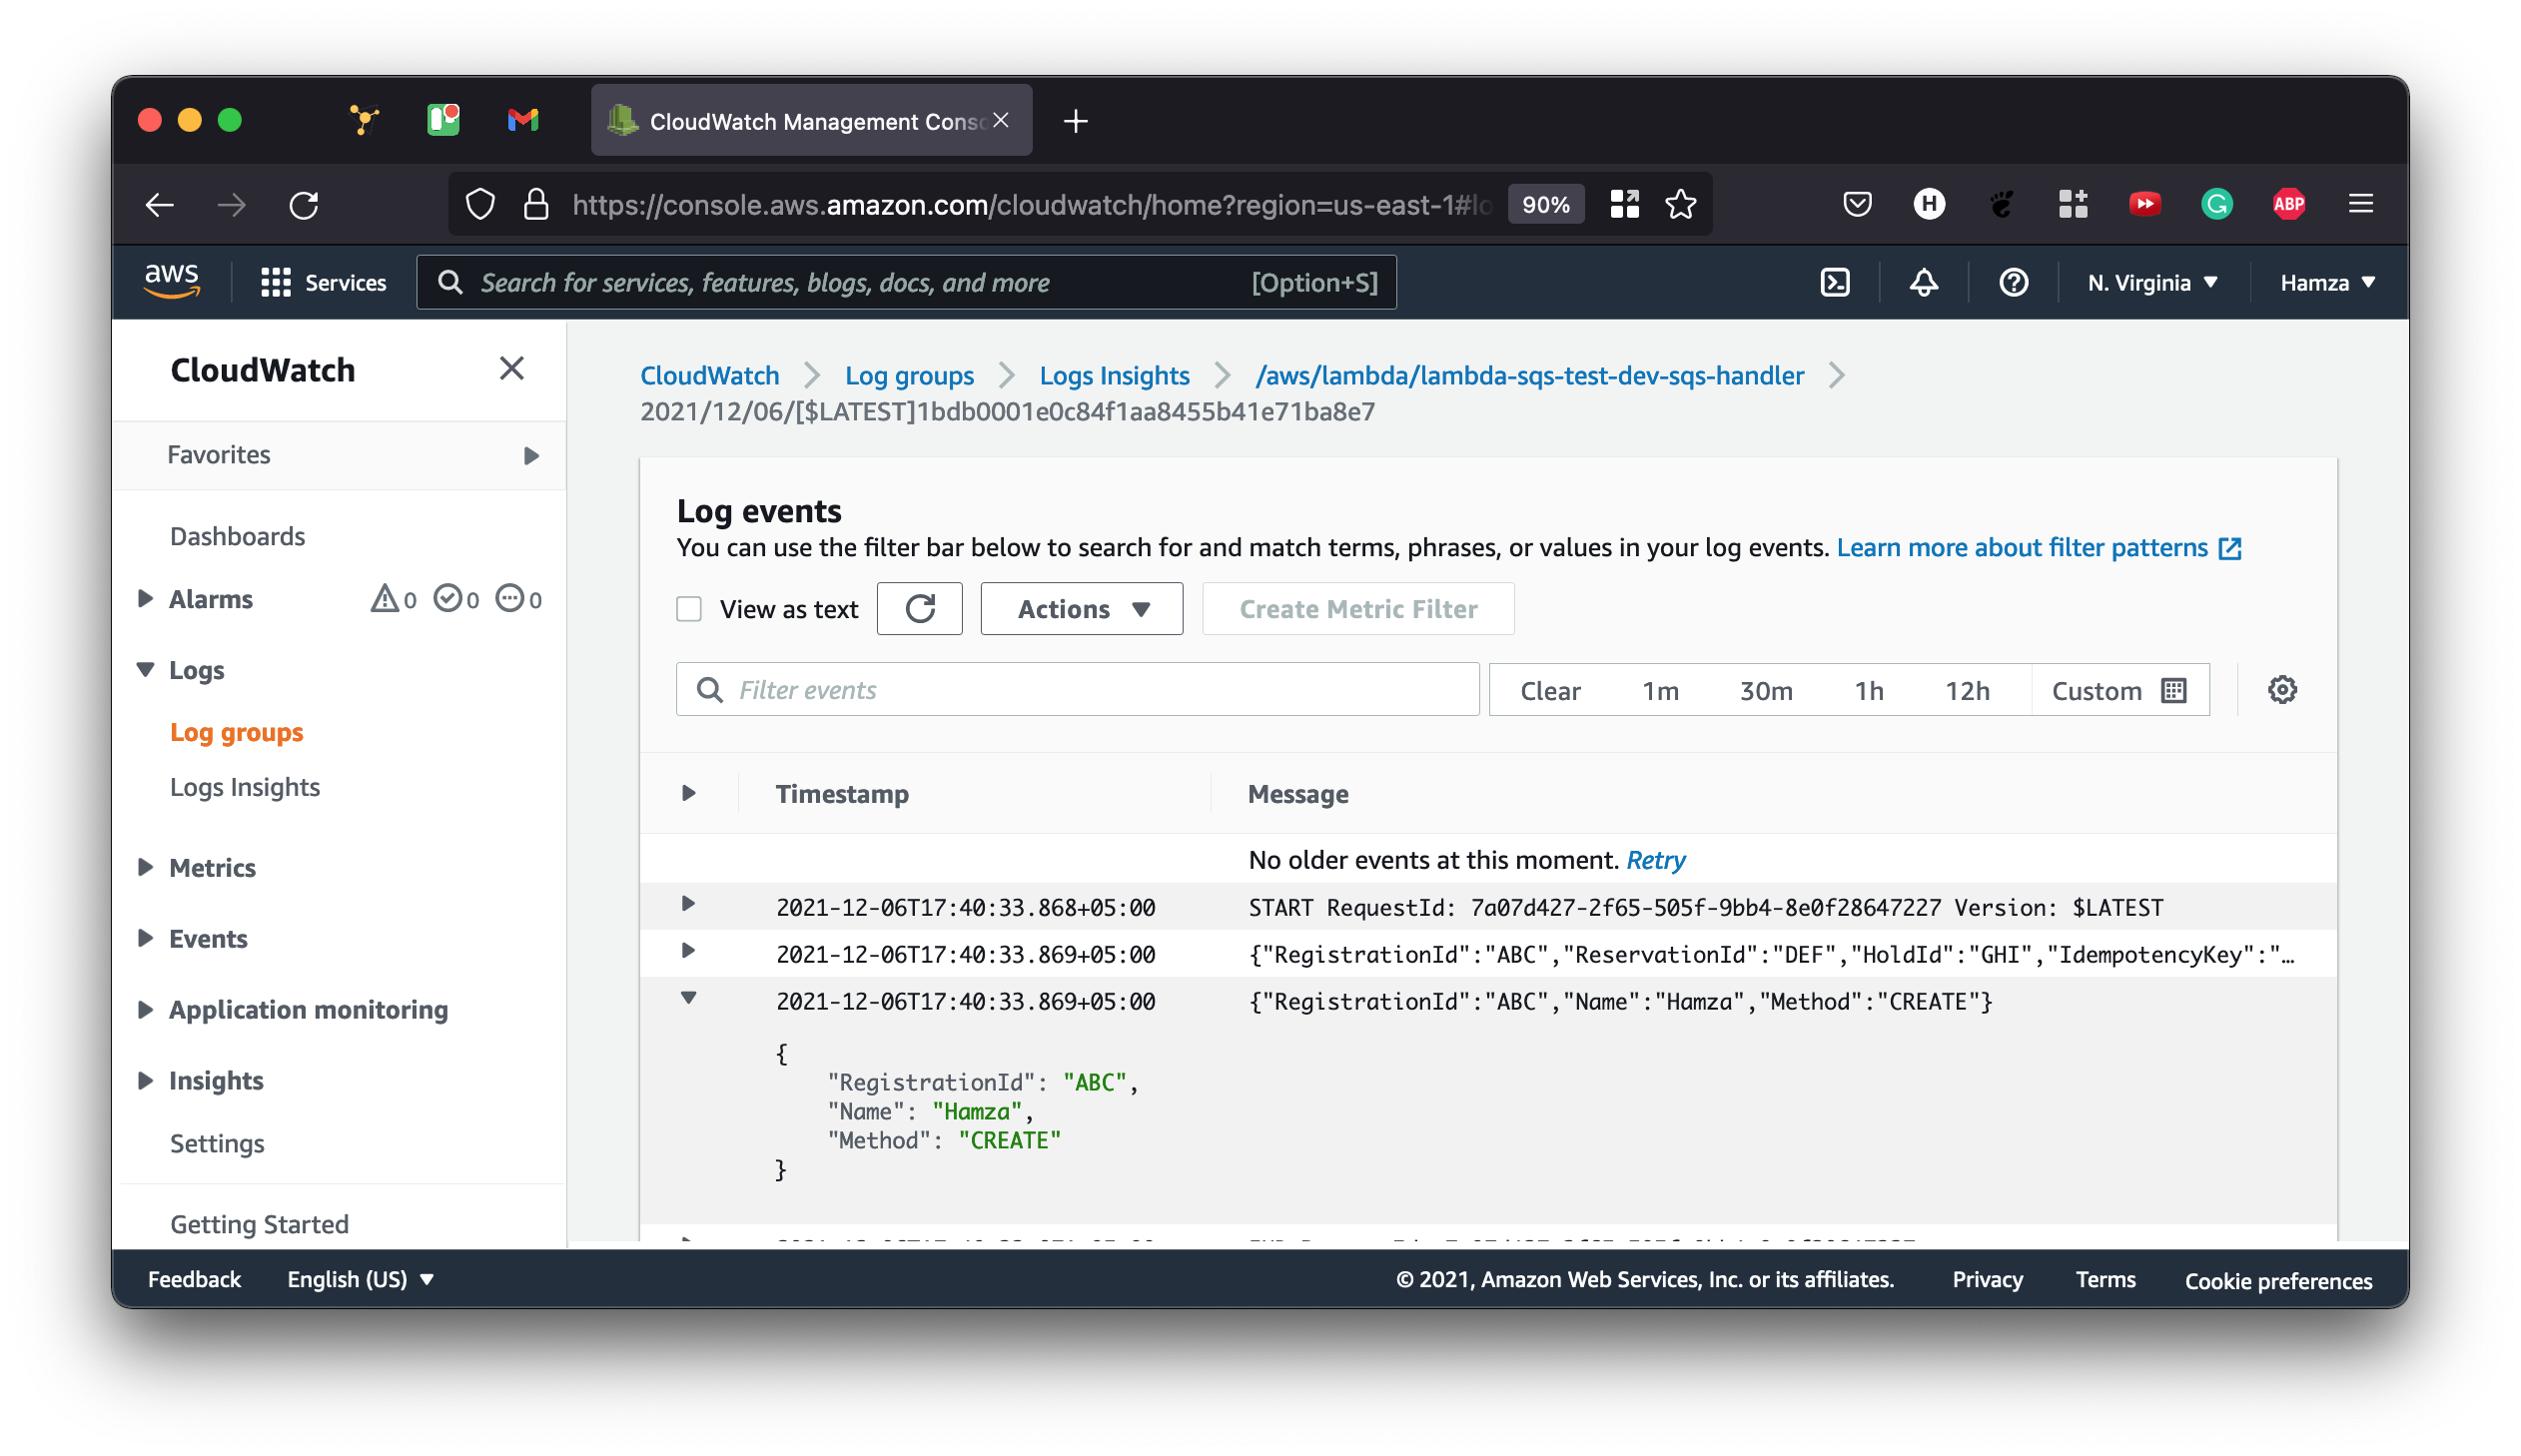Open the N. Virginia region selector
Image resolution: width=2521 pixels, height=1456 pixels.
[x=2152, y=283]
